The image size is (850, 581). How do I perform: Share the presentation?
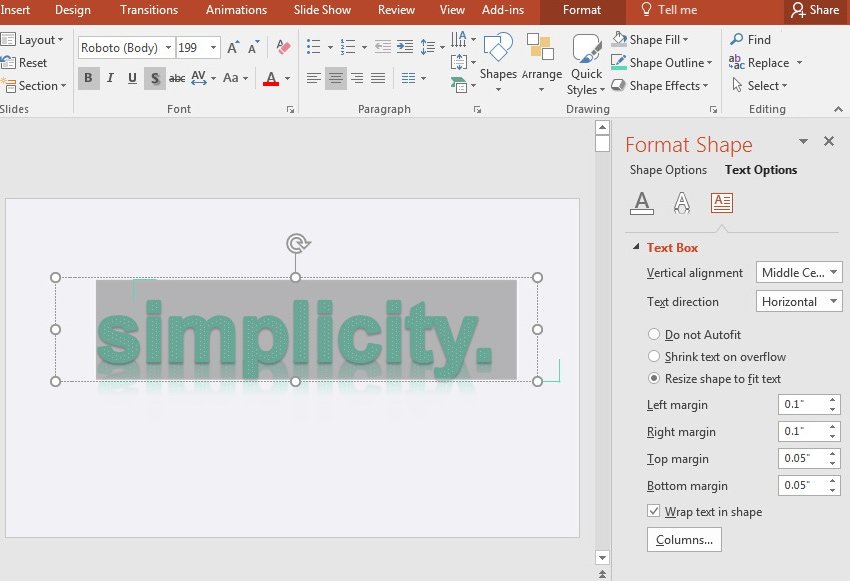[x=815, y=10]
